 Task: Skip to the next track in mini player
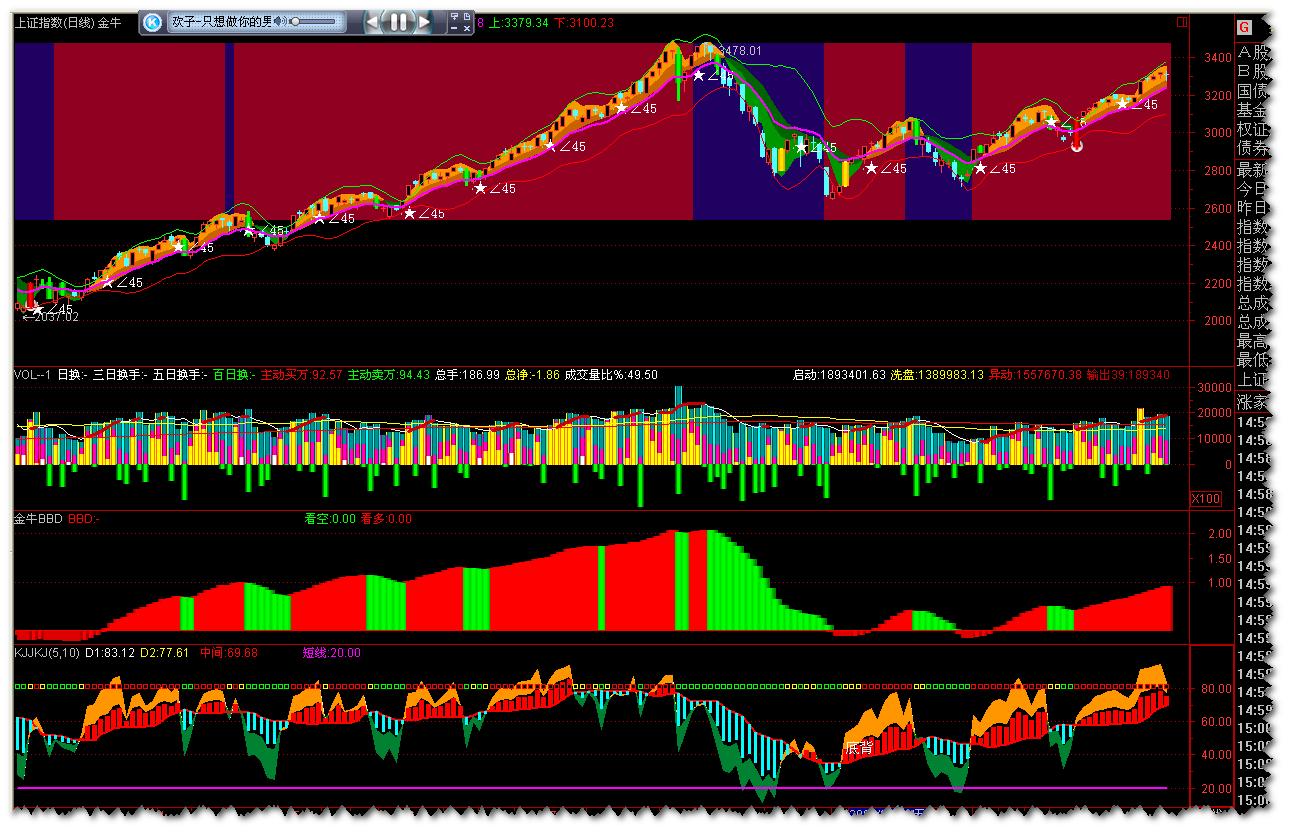tap(423, 22)
